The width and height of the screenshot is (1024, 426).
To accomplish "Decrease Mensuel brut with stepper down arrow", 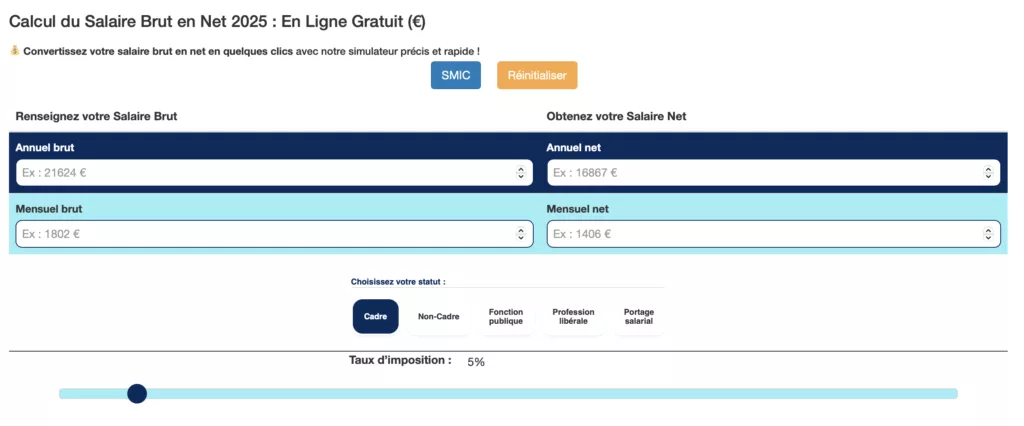I will (x=520, y=238).
